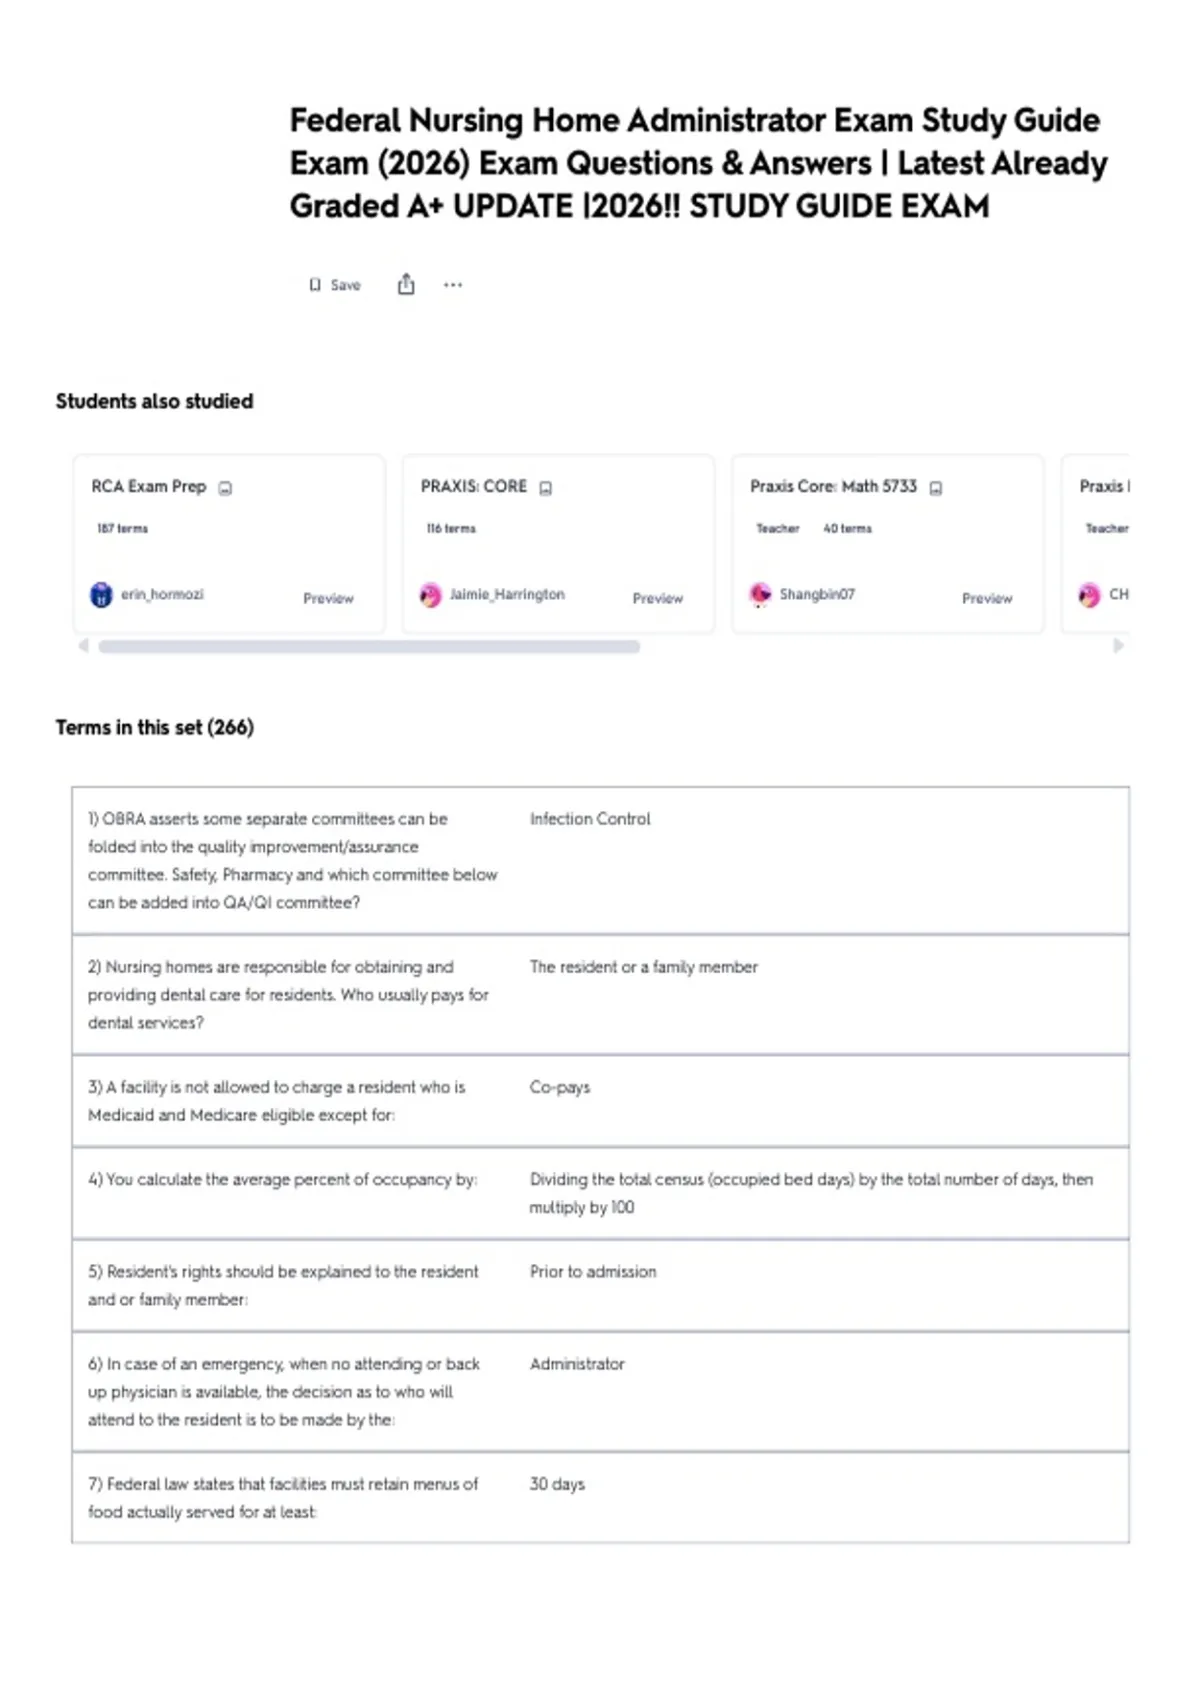Select the term 7 answer 30 days

[x=557, y=1484]
